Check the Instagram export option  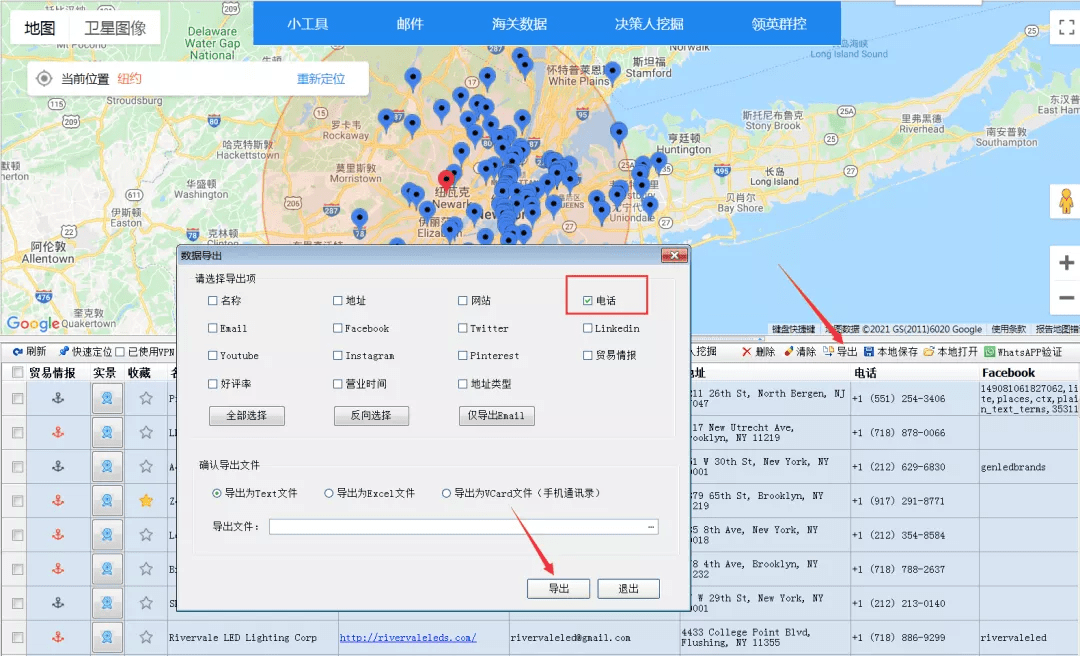(x=338, y=356)
